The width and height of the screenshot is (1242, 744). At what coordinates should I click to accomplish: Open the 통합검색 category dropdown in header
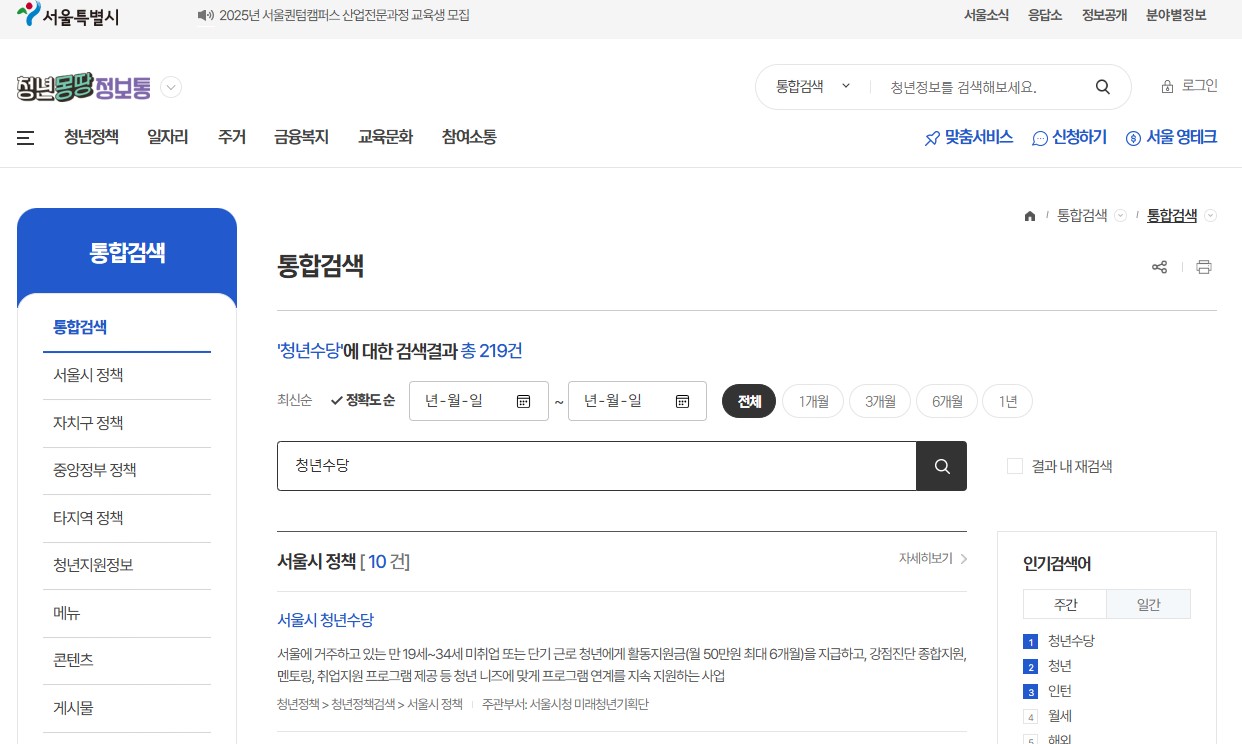[x=813, y=87]
